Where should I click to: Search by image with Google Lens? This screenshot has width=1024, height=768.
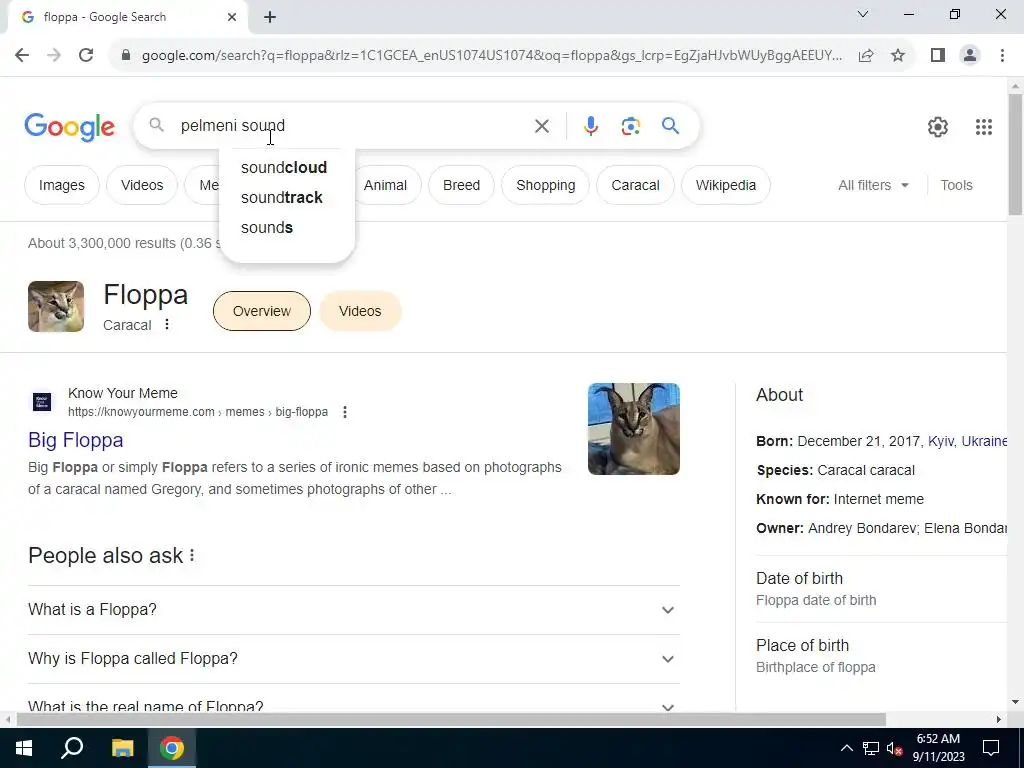[x=630, y=126]
